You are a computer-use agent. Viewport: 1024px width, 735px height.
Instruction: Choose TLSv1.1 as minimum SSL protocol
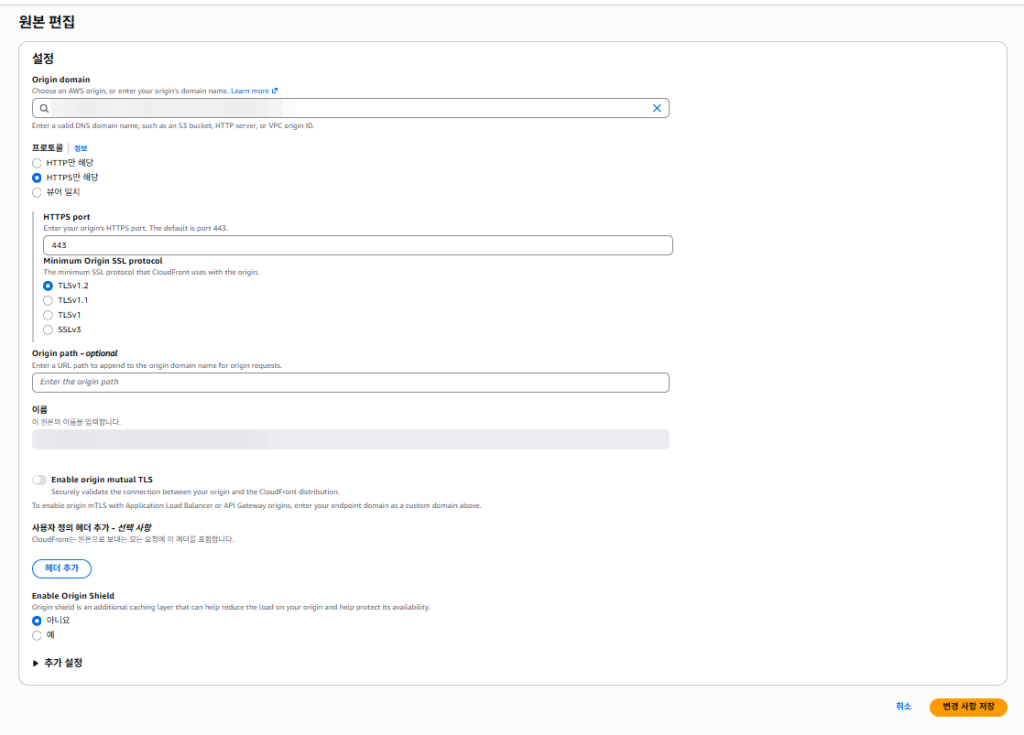(x=48, y=301)
